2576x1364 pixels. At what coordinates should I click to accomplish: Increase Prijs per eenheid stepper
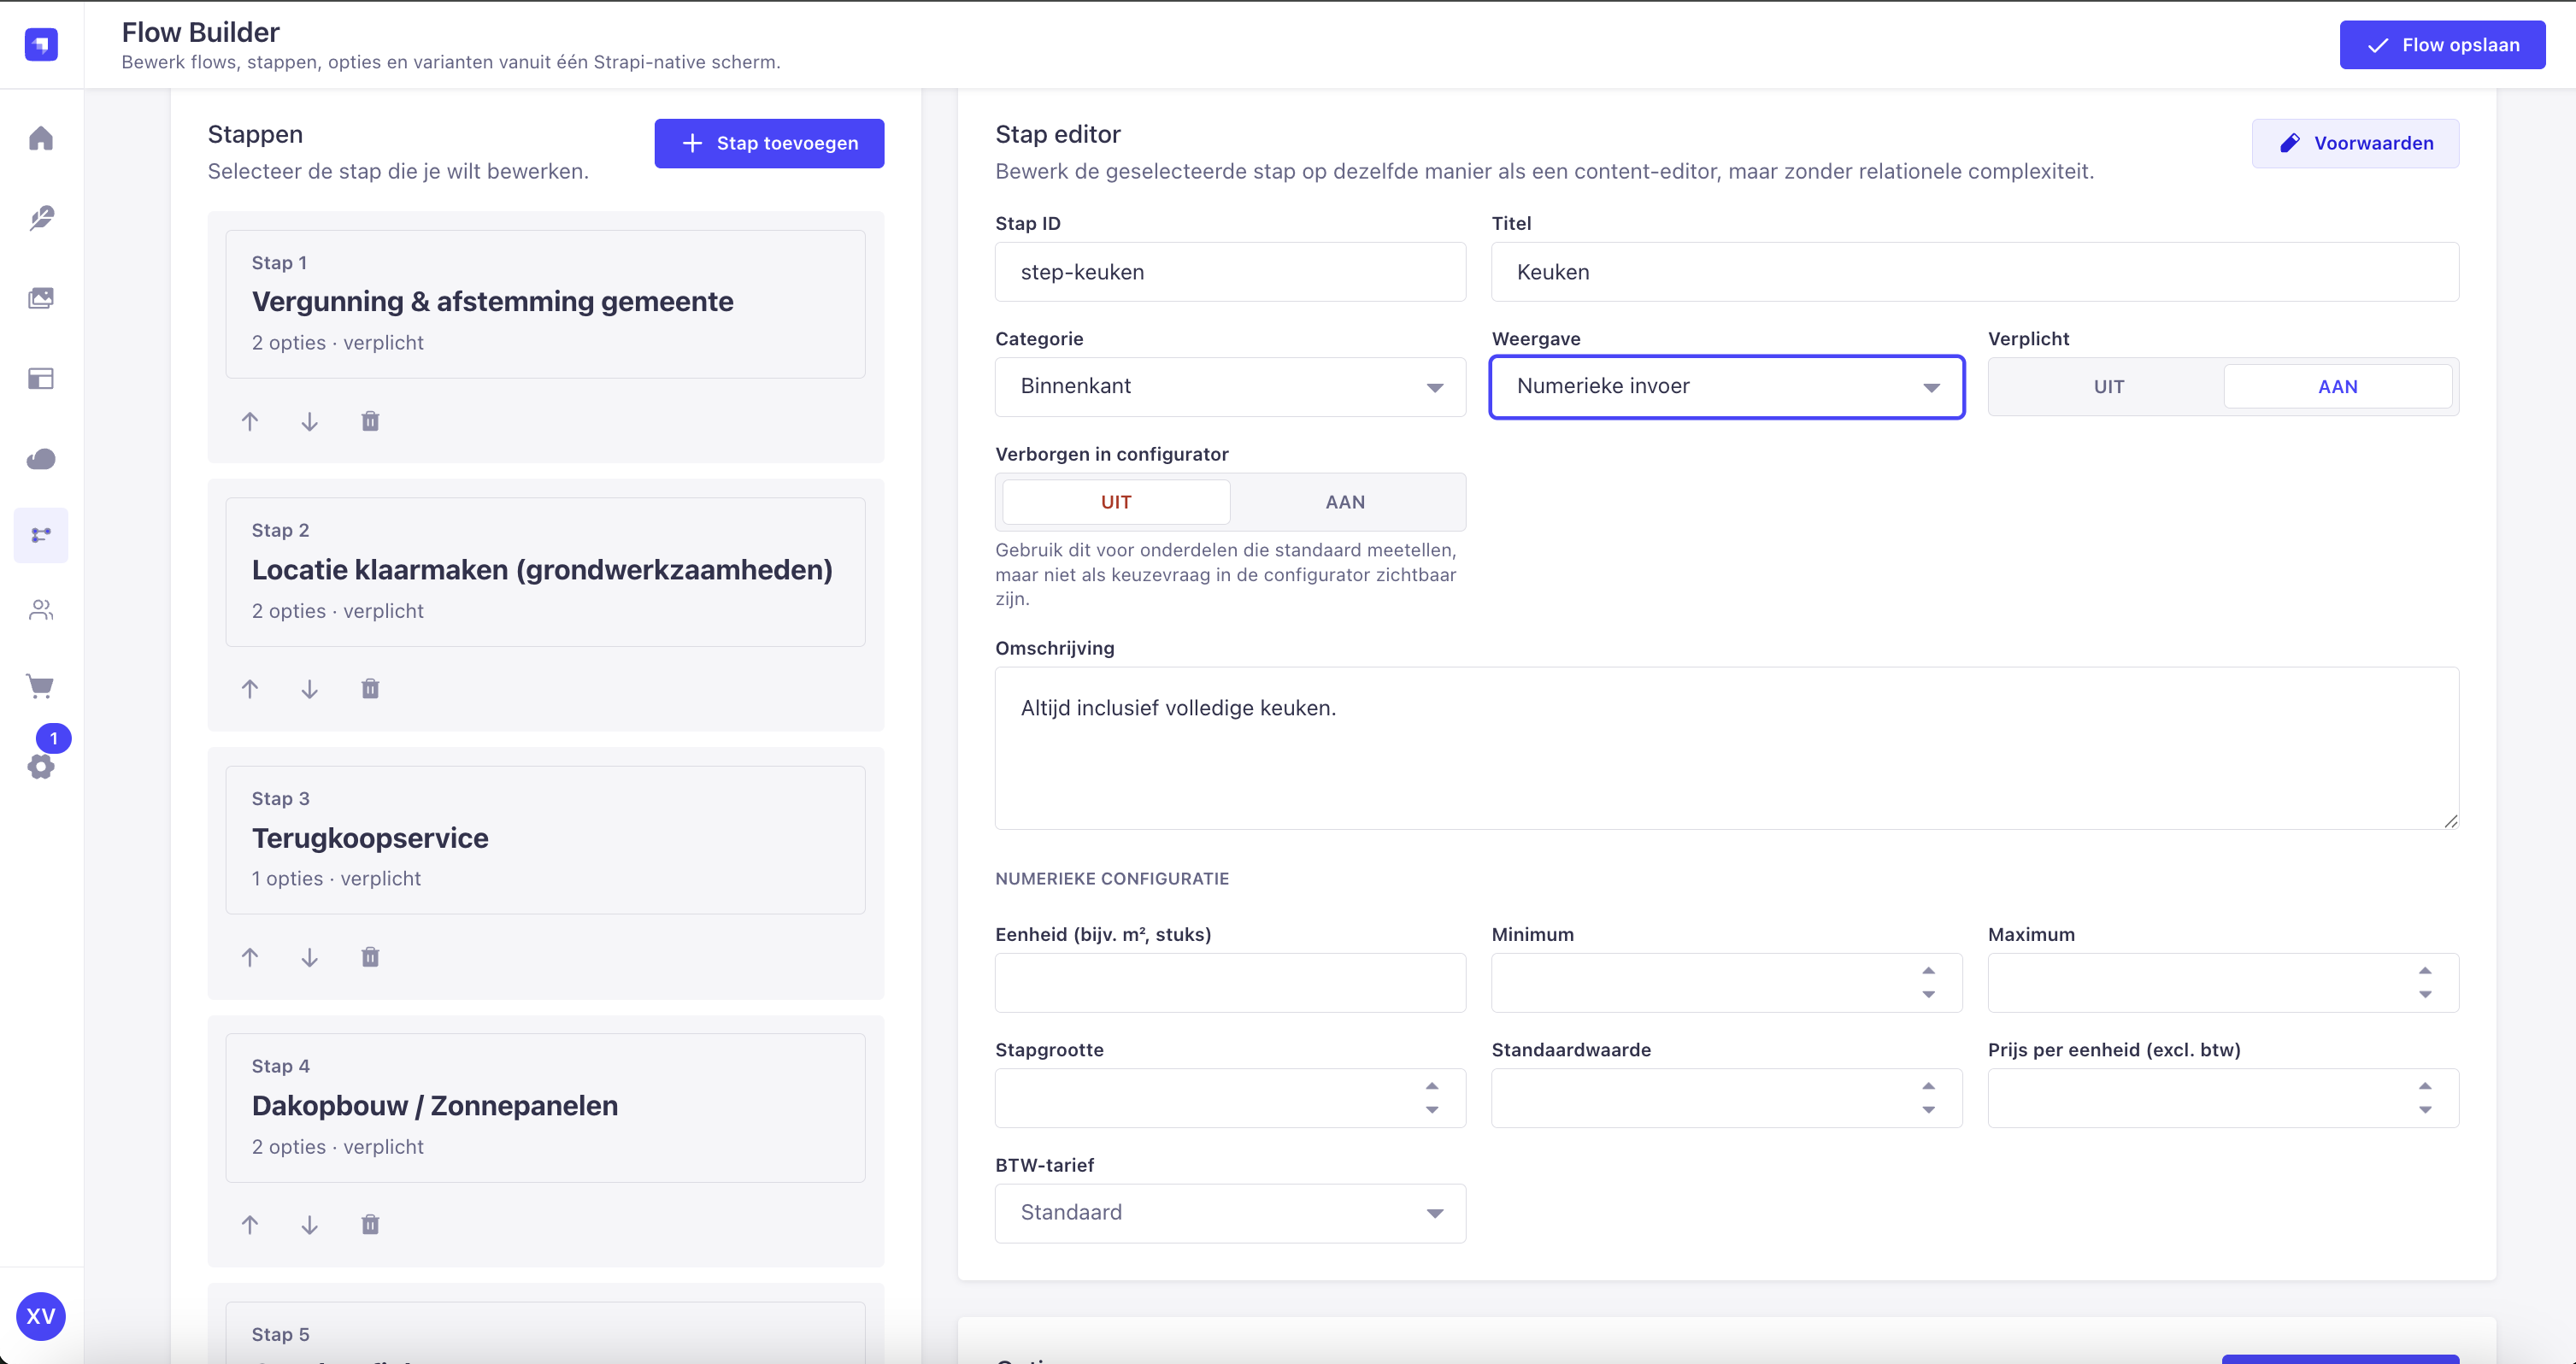pyautogui.click(x=2425, y=1086)
